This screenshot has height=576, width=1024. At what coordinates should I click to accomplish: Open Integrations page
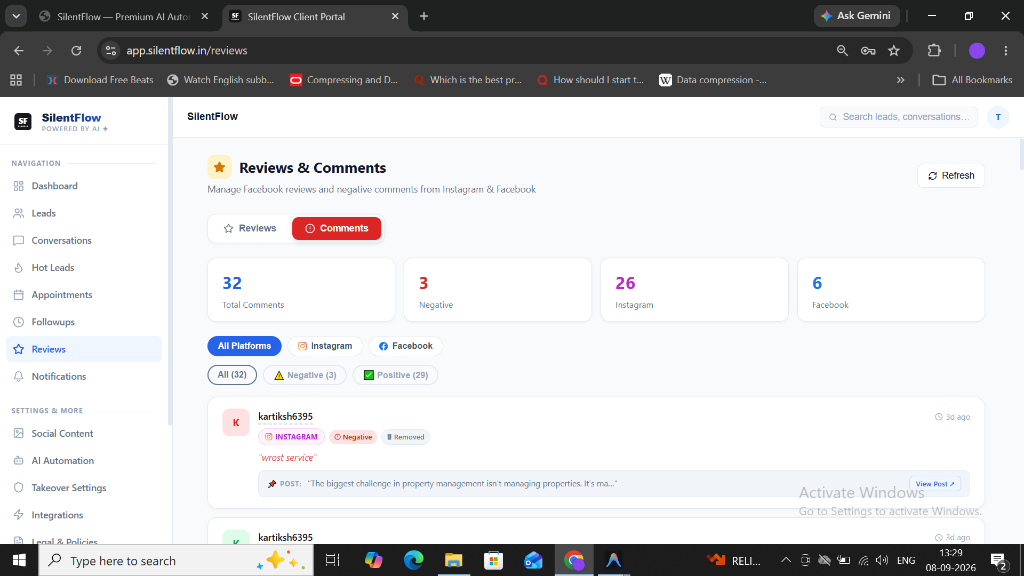pyautogui.click(x=84, y=515)
